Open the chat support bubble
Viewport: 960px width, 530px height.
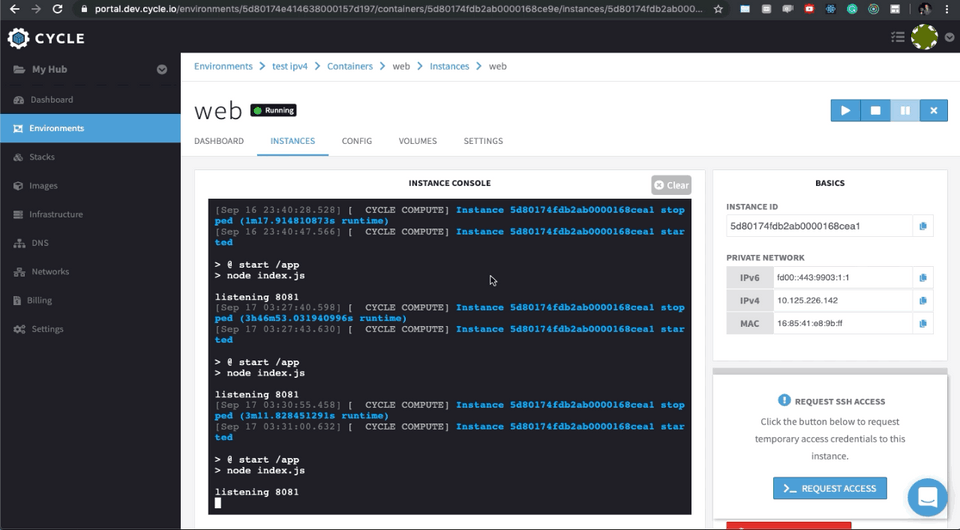click(928, 497)
